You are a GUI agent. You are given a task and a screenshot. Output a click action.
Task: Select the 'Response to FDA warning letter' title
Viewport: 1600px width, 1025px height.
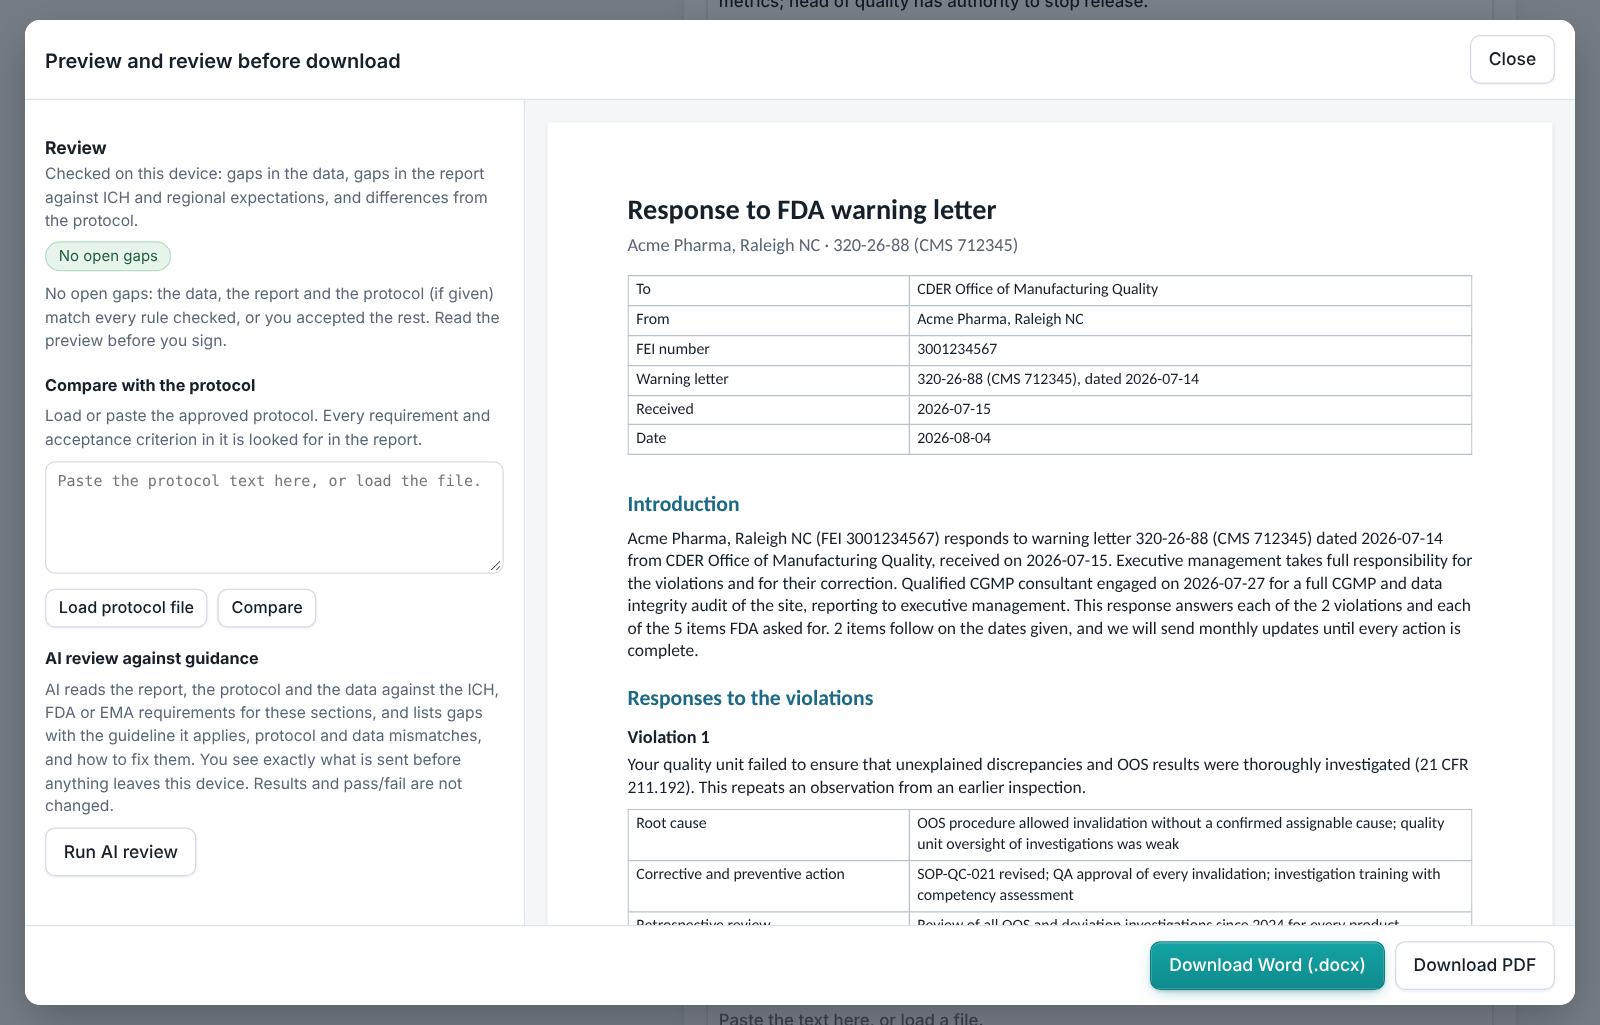(811, 210)
